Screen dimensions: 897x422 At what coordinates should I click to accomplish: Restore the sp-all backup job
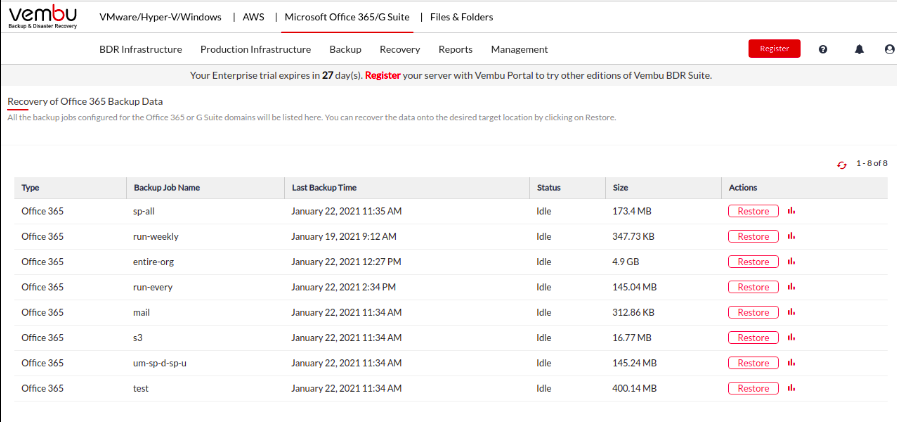[x=753, y=211]
